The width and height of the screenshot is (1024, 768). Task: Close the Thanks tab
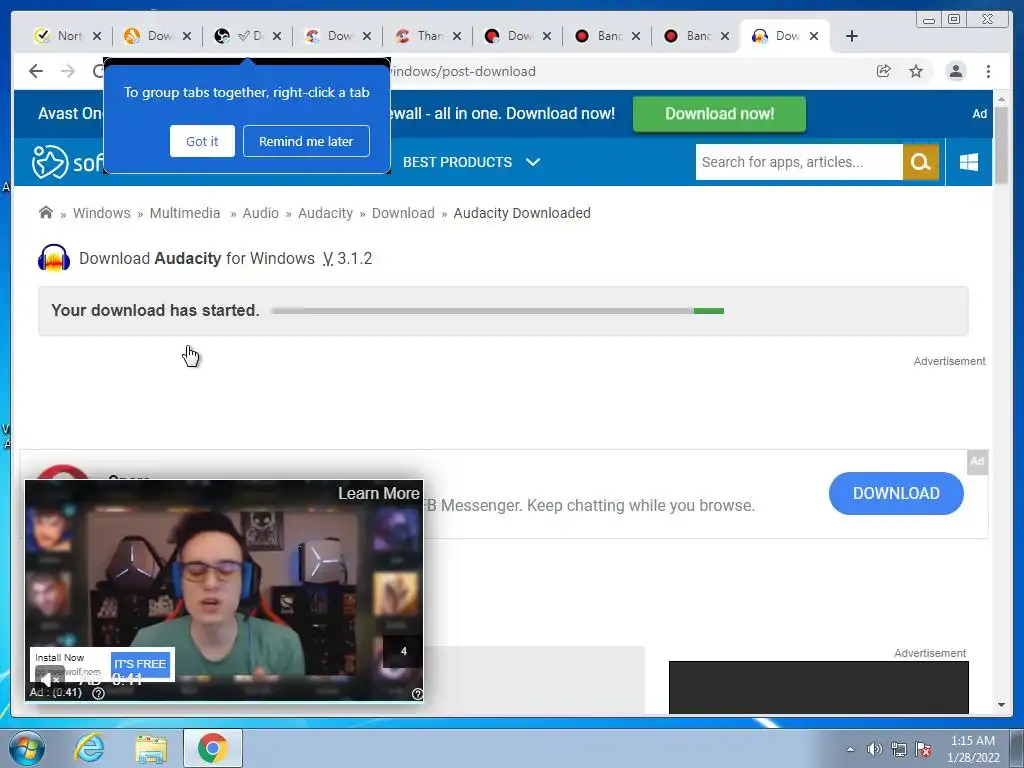(x=456, y=37)
